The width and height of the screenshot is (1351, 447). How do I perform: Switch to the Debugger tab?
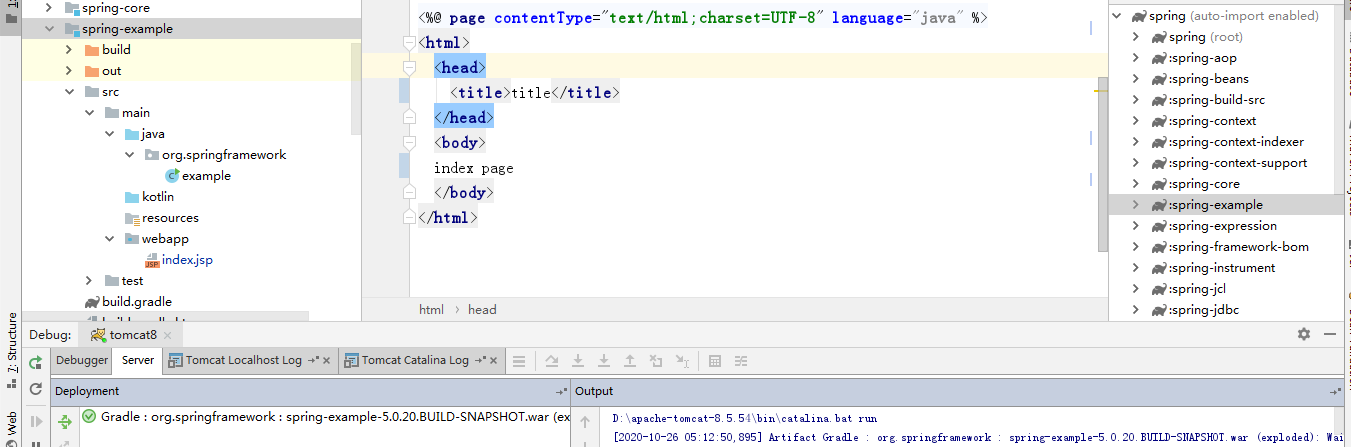(x=82, y=360)
